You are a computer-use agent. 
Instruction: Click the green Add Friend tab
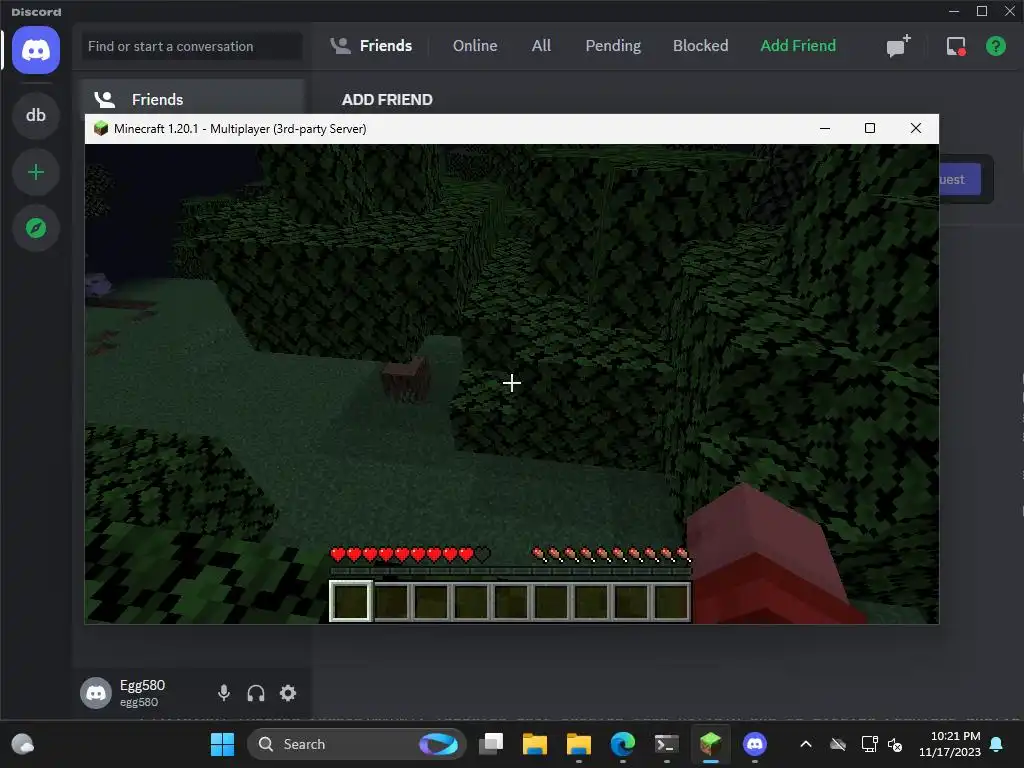pyautogui.click(x=798, y=46)
